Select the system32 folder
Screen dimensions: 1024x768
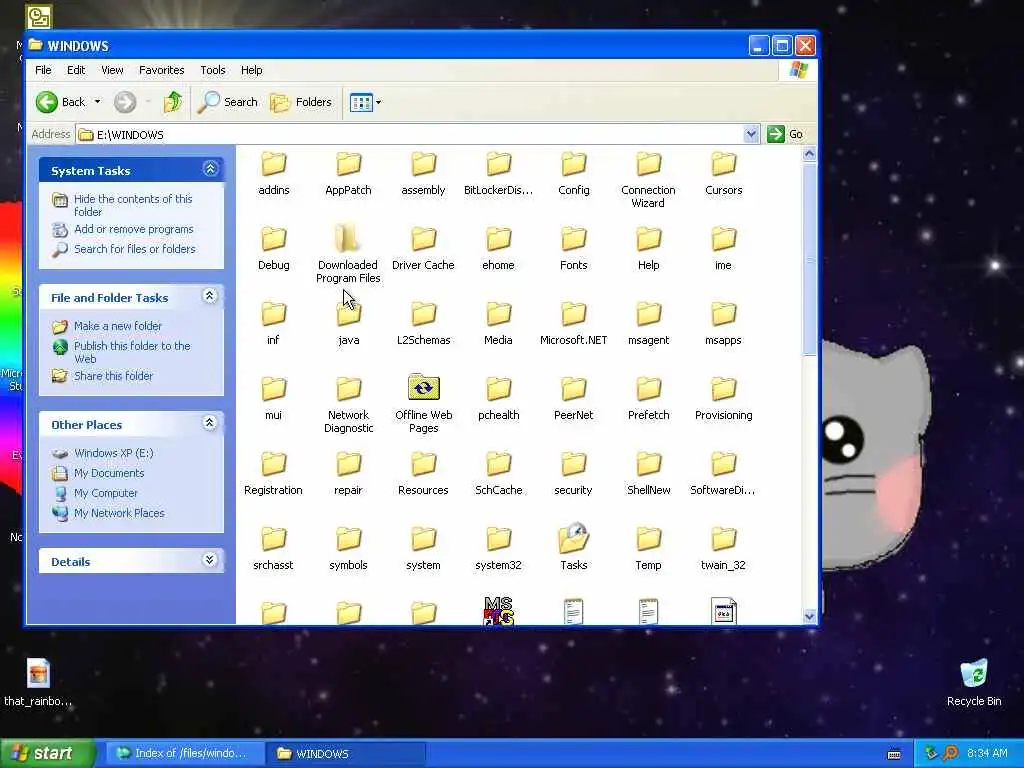click(x=498, y=549)
